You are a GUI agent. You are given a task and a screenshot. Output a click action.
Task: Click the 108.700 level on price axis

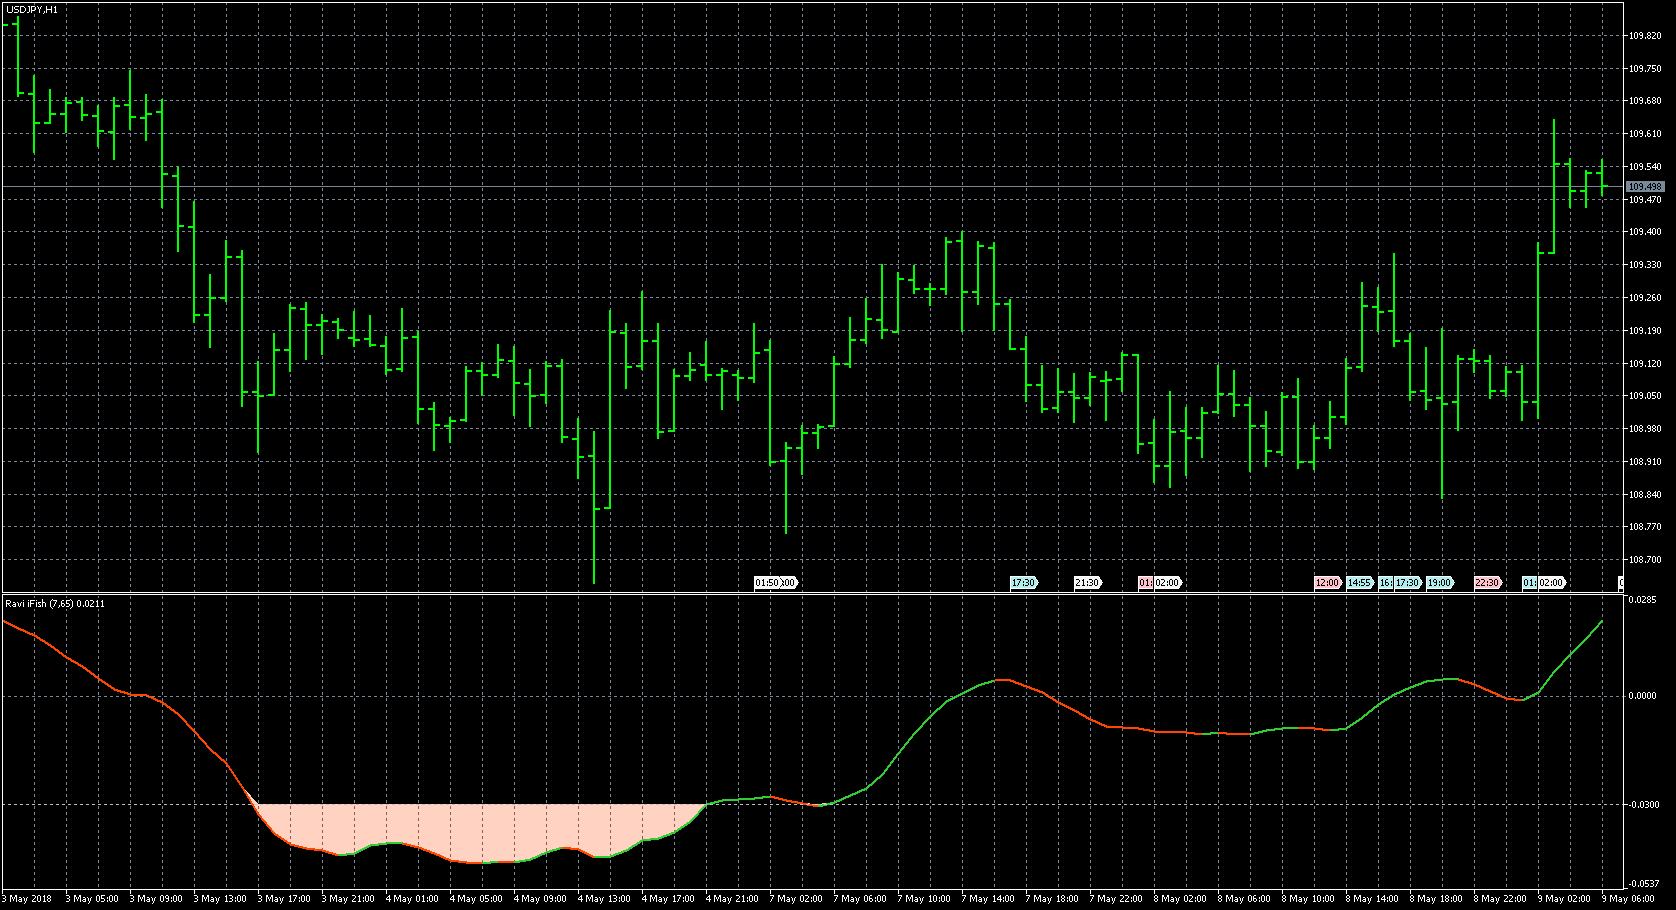(1645, 560)
